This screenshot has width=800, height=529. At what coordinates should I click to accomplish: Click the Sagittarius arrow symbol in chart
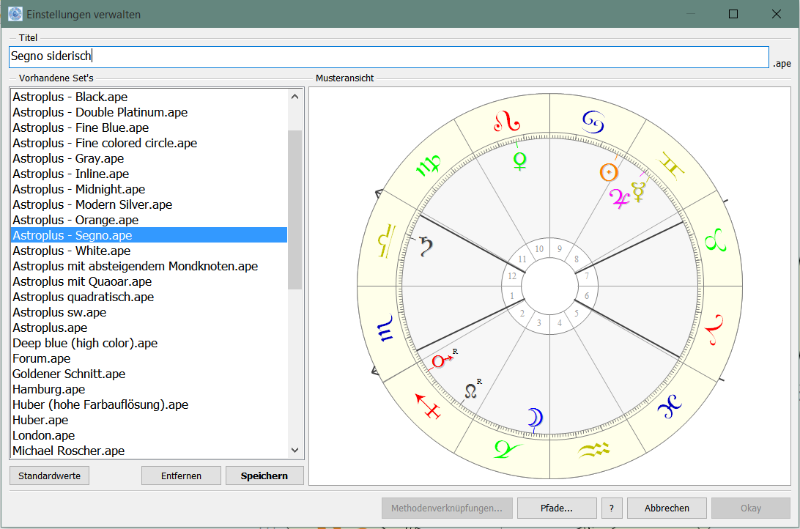428,406
